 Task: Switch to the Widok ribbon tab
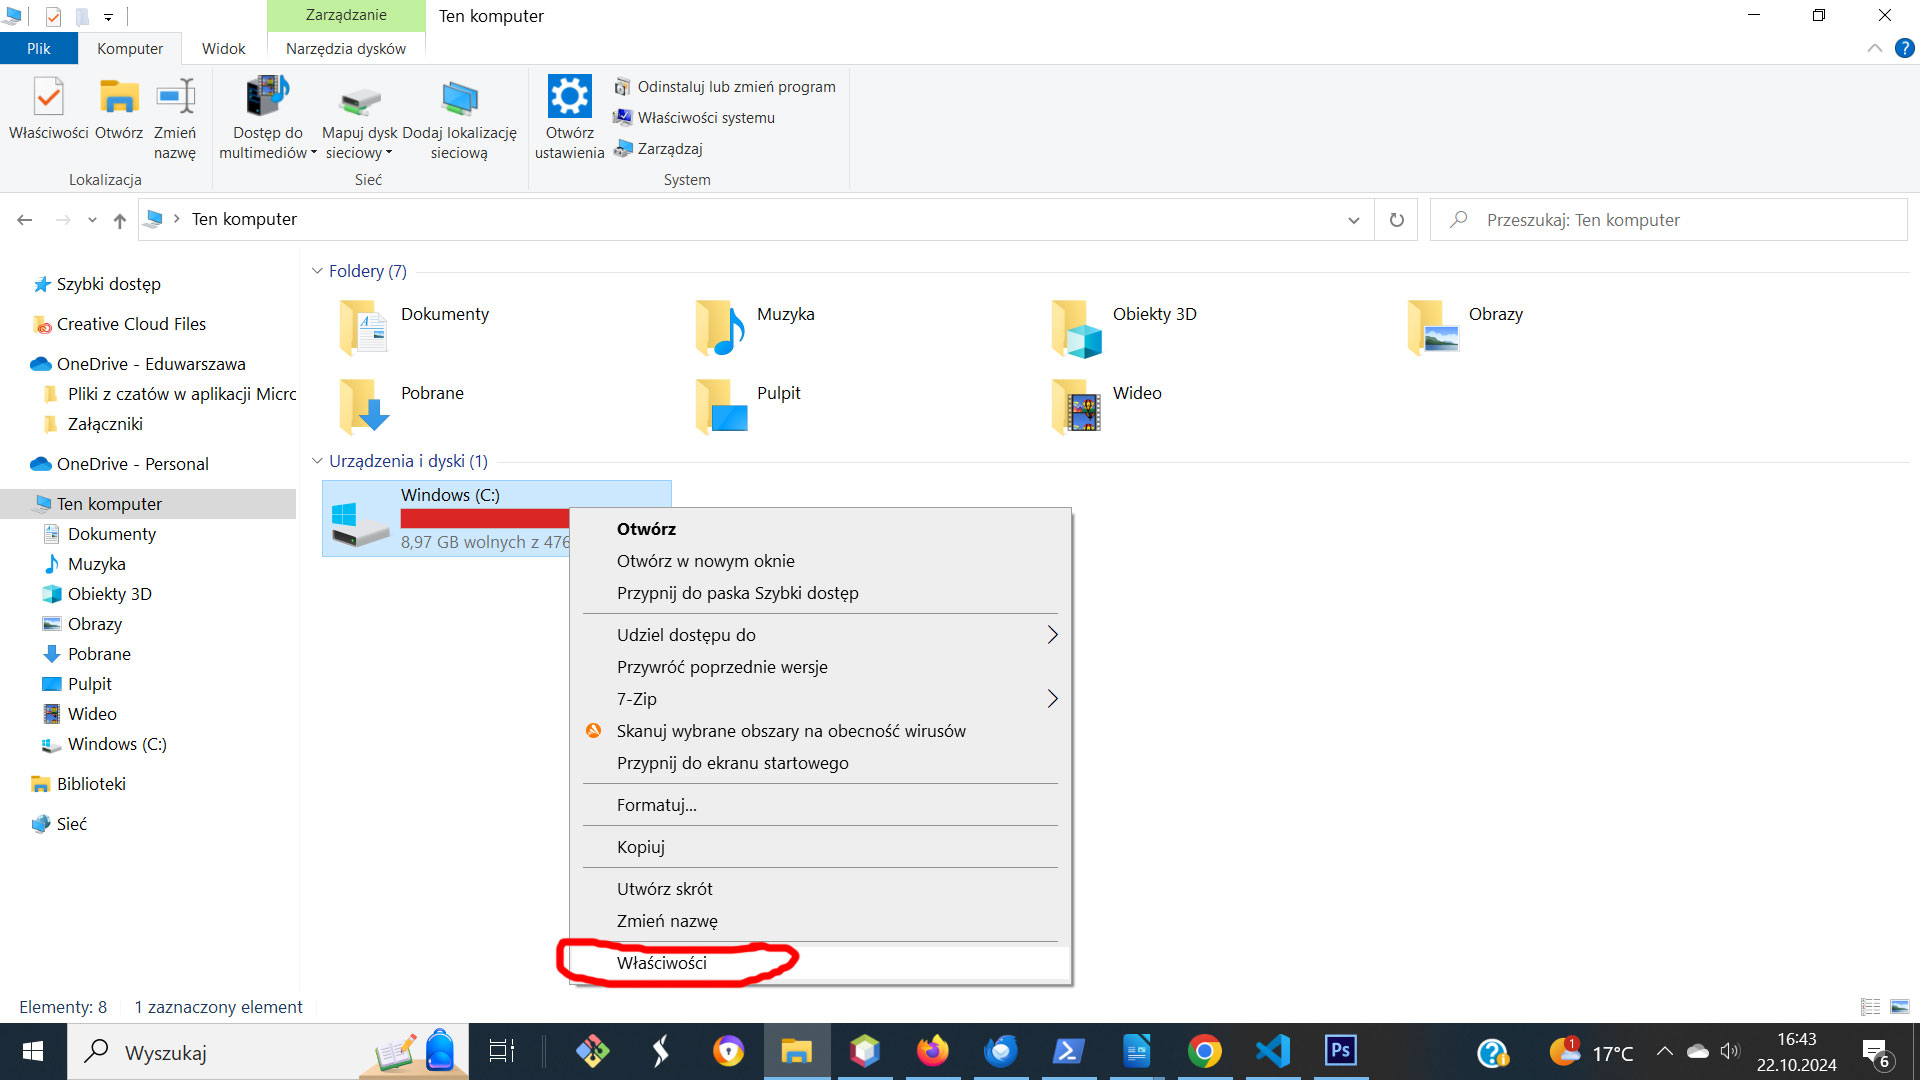tap(223, 48)
